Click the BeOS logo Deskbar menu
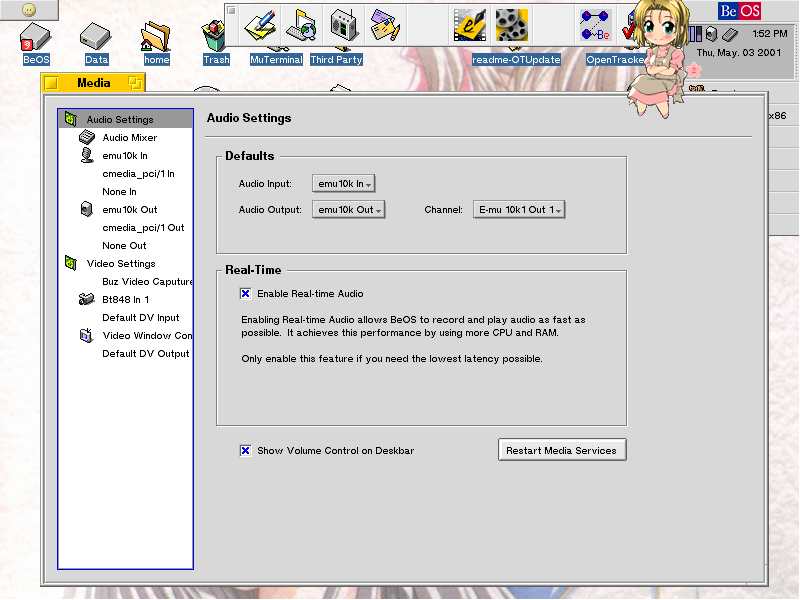The width and height of the screenshot is (800, 600). pos(739,11)
